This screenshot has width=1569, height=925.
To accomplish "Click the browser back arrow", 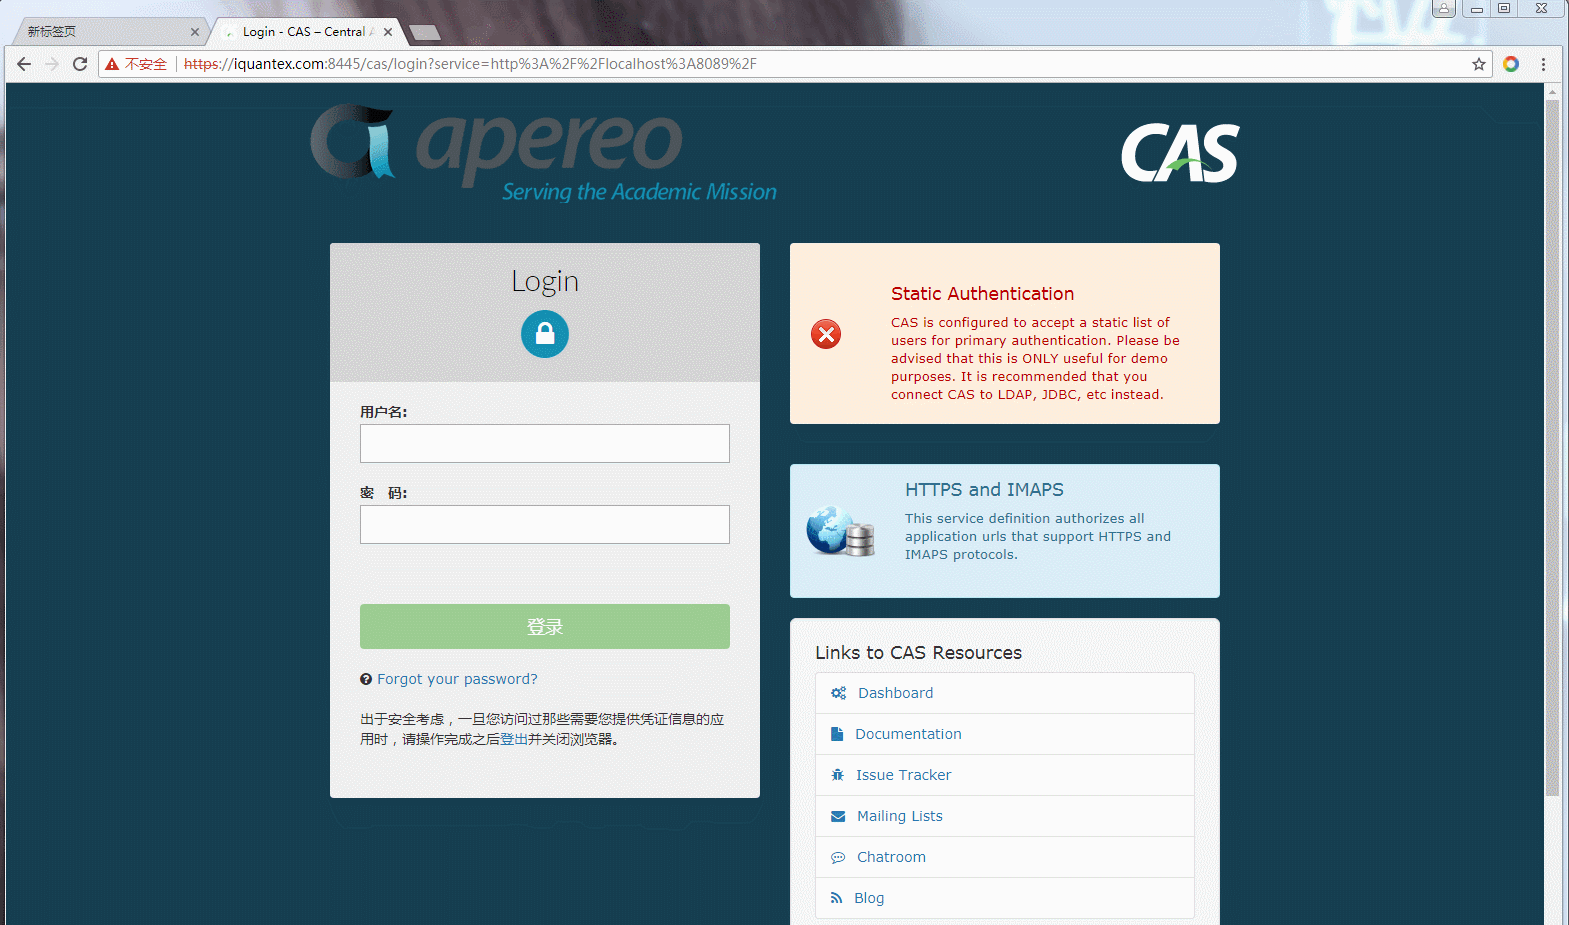I will 24,64.
